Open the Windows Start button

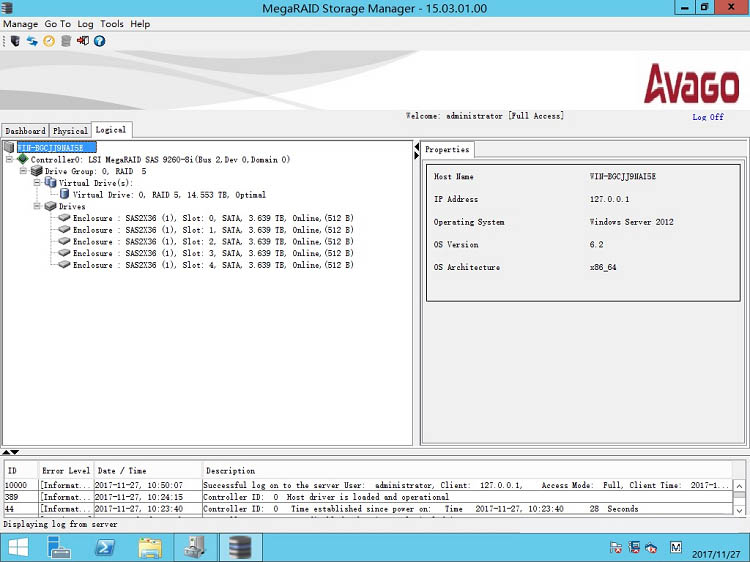click(19, 547)
